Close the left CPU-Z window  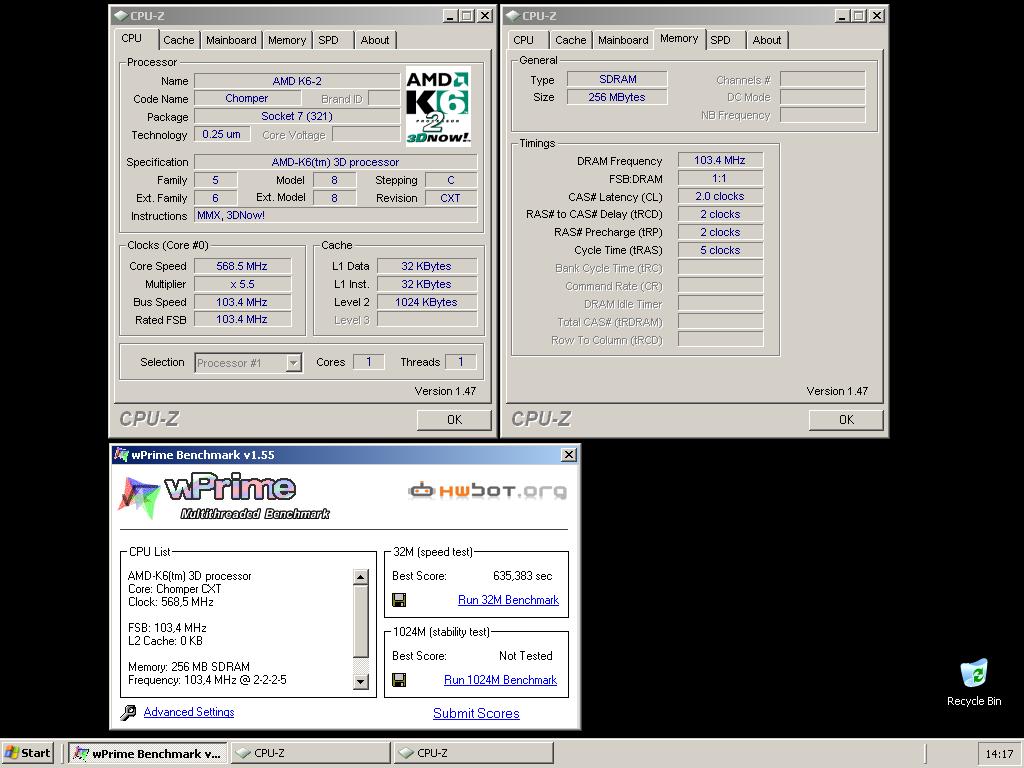pos(485,16)
